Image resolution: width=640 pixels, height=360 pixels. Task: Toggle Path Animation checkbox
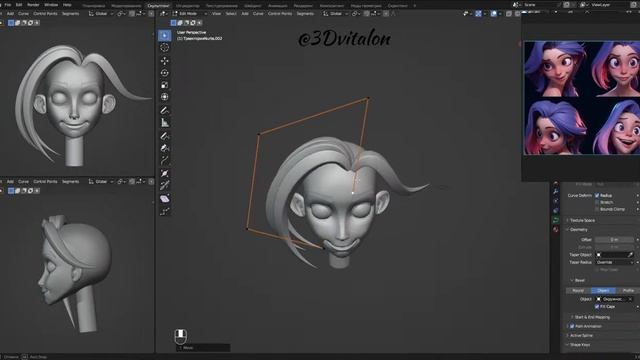pos(572,326)
